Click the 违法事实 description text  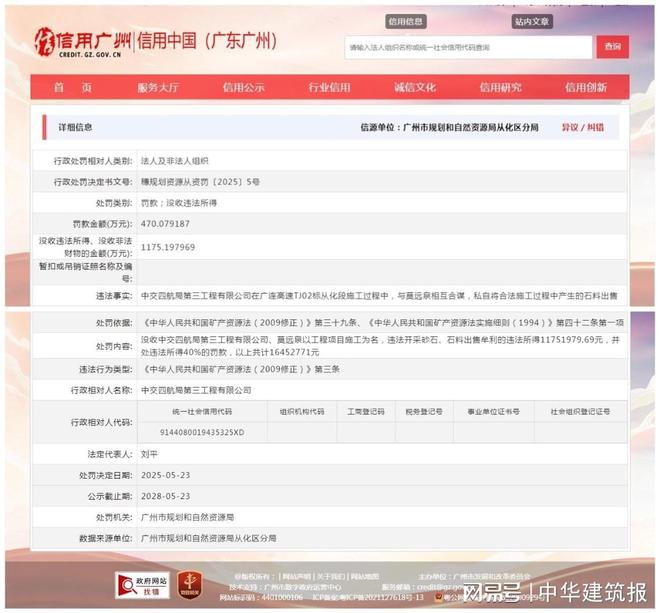(x=379, y=296)
